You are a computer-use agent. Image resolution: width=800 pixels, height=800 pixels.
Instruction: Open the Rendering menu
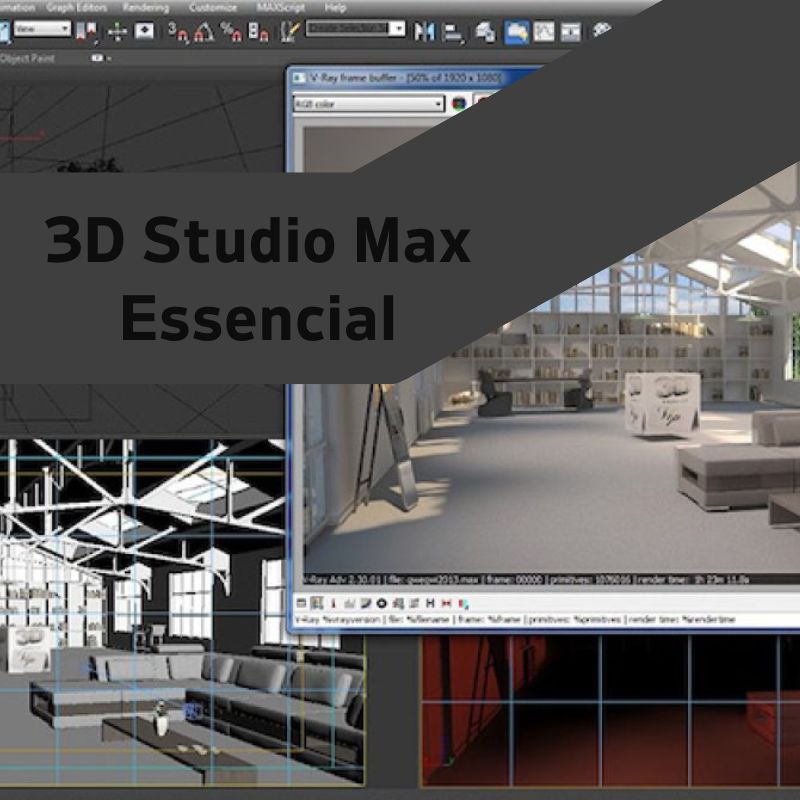tap(145, 7)
